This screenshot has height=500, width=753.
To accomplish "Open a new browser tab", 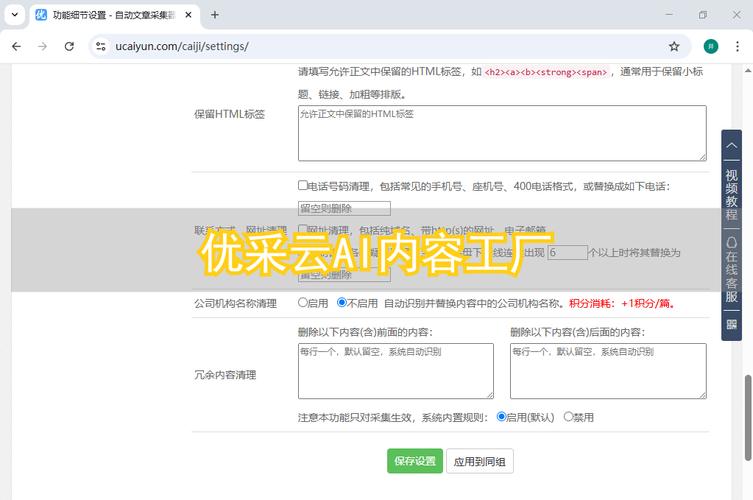I will [215, 15].
